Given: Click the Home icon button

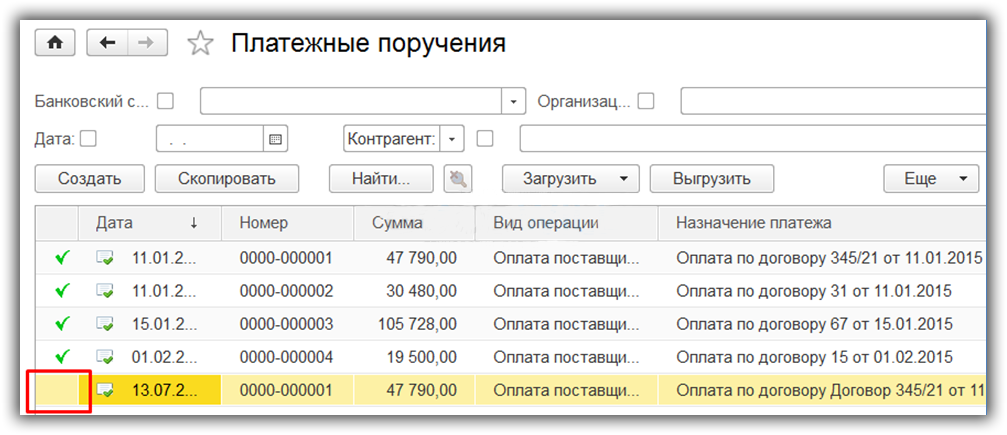Looking at the screenshot, I should [55, 43].
